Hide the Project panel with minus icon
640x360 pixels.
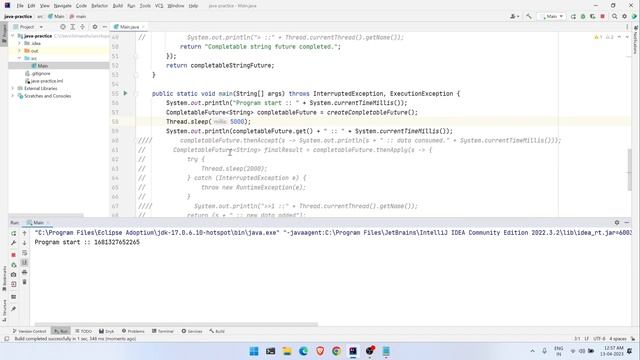[104, 27]
